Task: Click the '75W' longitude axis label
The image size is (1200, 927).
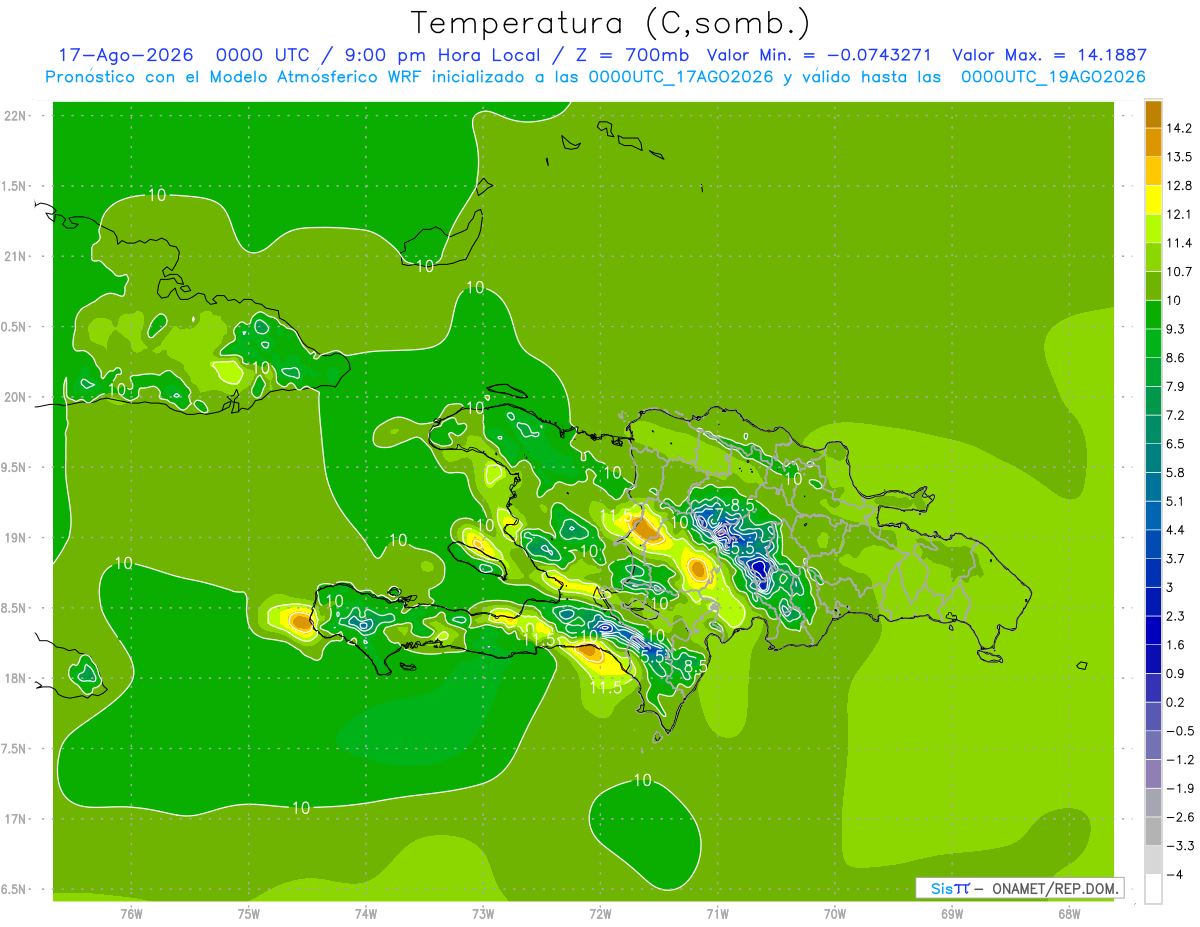Action: (249, 913)
